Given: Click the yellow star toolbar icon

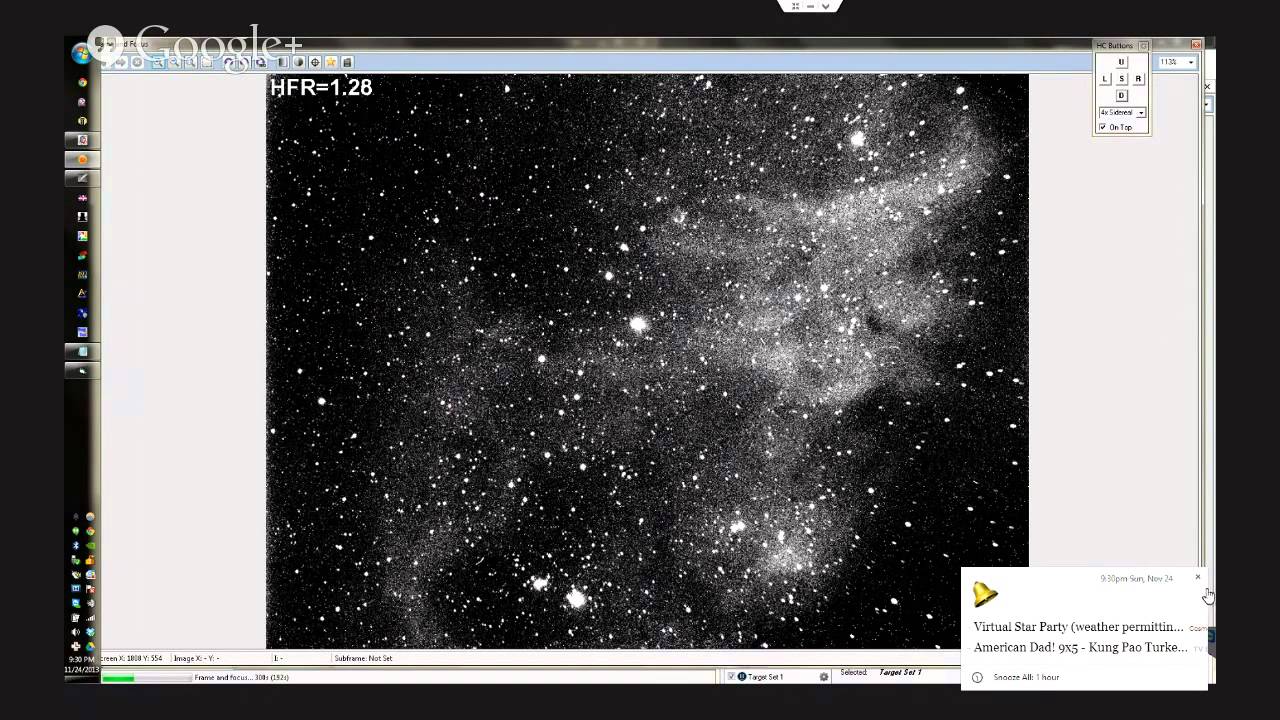Looking at the screenshot, I should click(331, 62).
